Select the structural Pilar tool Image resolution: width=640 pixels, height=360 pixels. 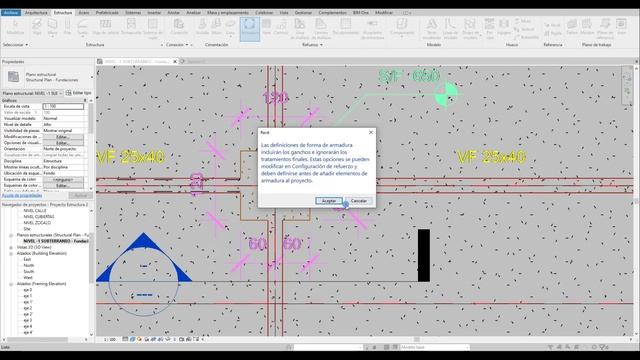(67, 27)
